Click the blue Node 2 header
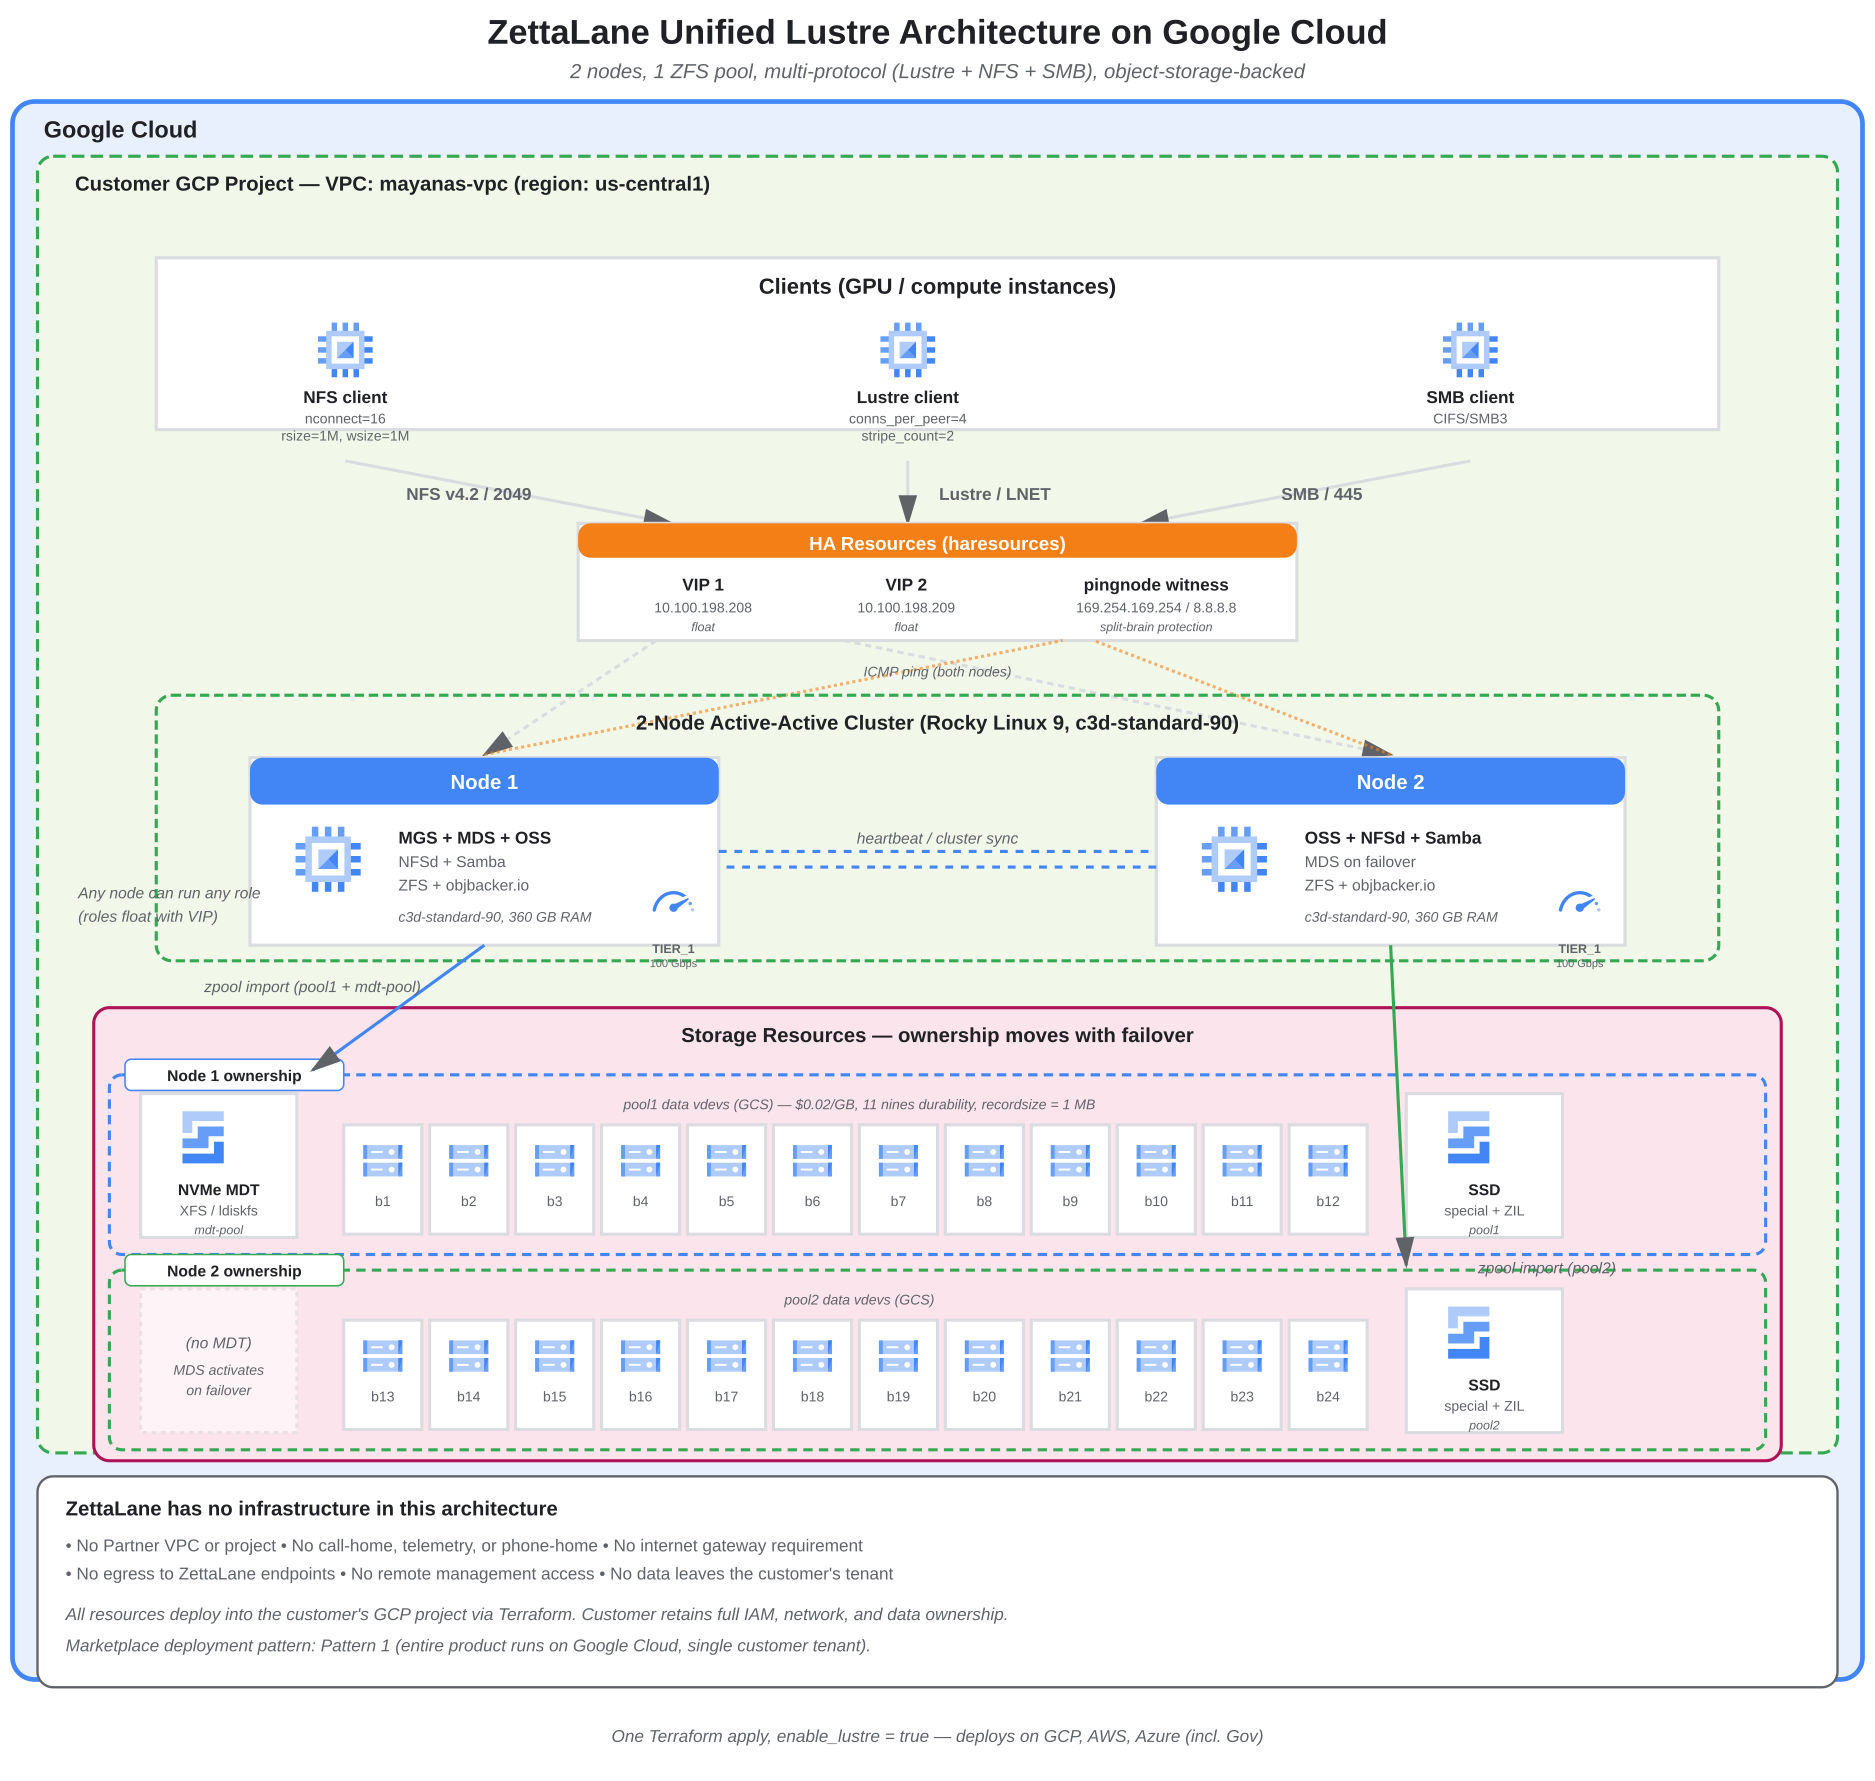1875x1781 pixels. pyautogui.click(x=1390, y=781)
